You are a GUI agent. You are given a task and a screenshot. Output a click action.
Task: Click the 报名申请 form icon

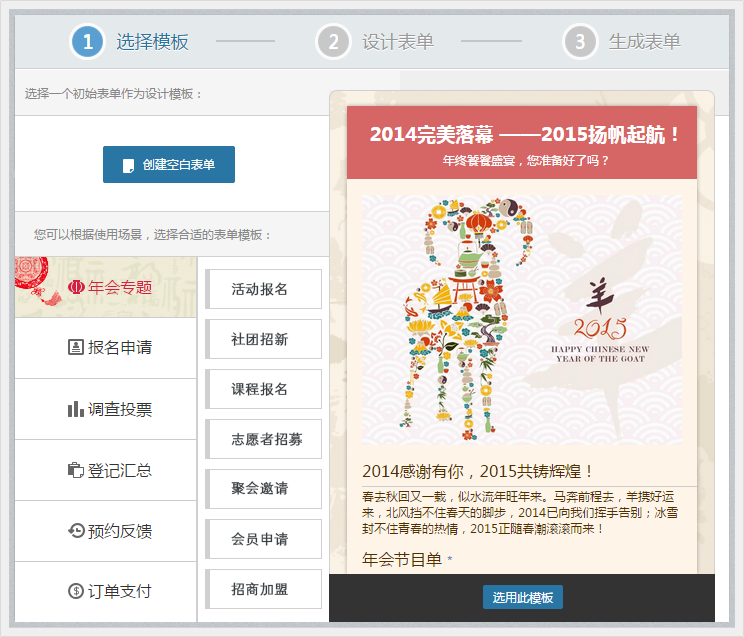pyautogui.click(x=76, y=347)
